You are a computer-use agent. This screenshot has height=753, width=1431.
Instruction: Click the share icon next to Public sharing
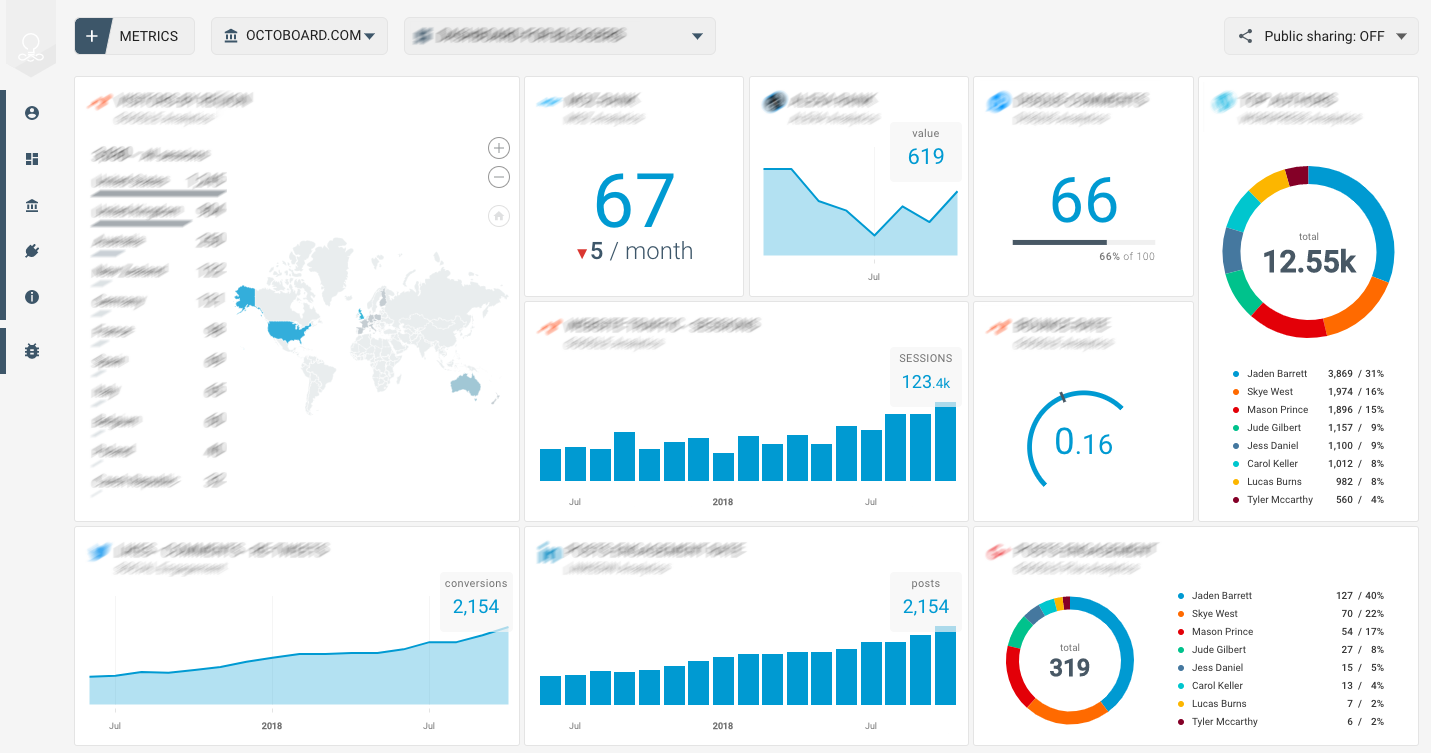click(x=1245, y=35)
